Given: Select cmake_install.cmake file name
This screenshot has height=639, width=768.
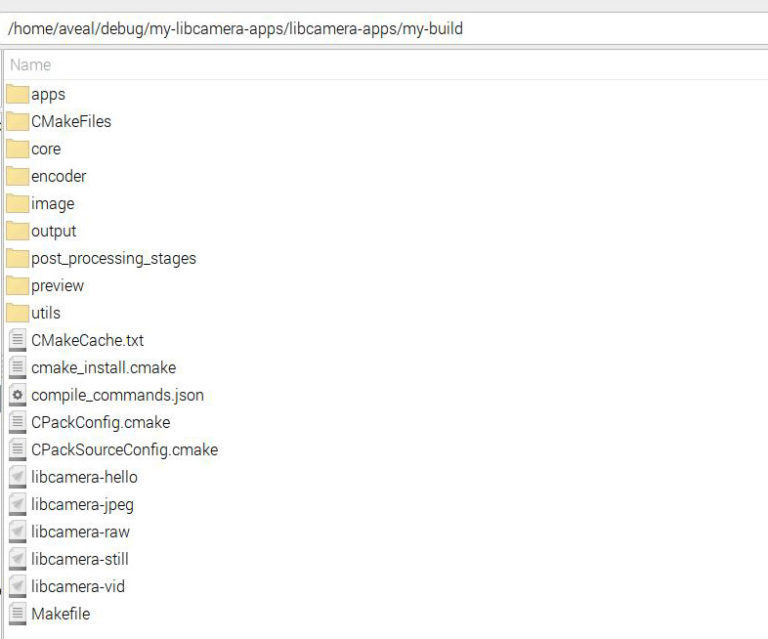Looking at the screenshot, I should click(103, 368).
